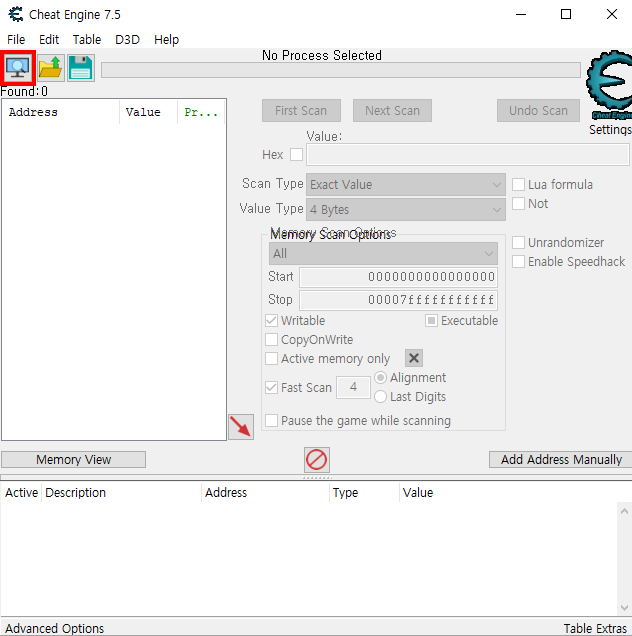Open the Help menu
Viewport: 632px width, 636px height.
click(x=166, y=40)
